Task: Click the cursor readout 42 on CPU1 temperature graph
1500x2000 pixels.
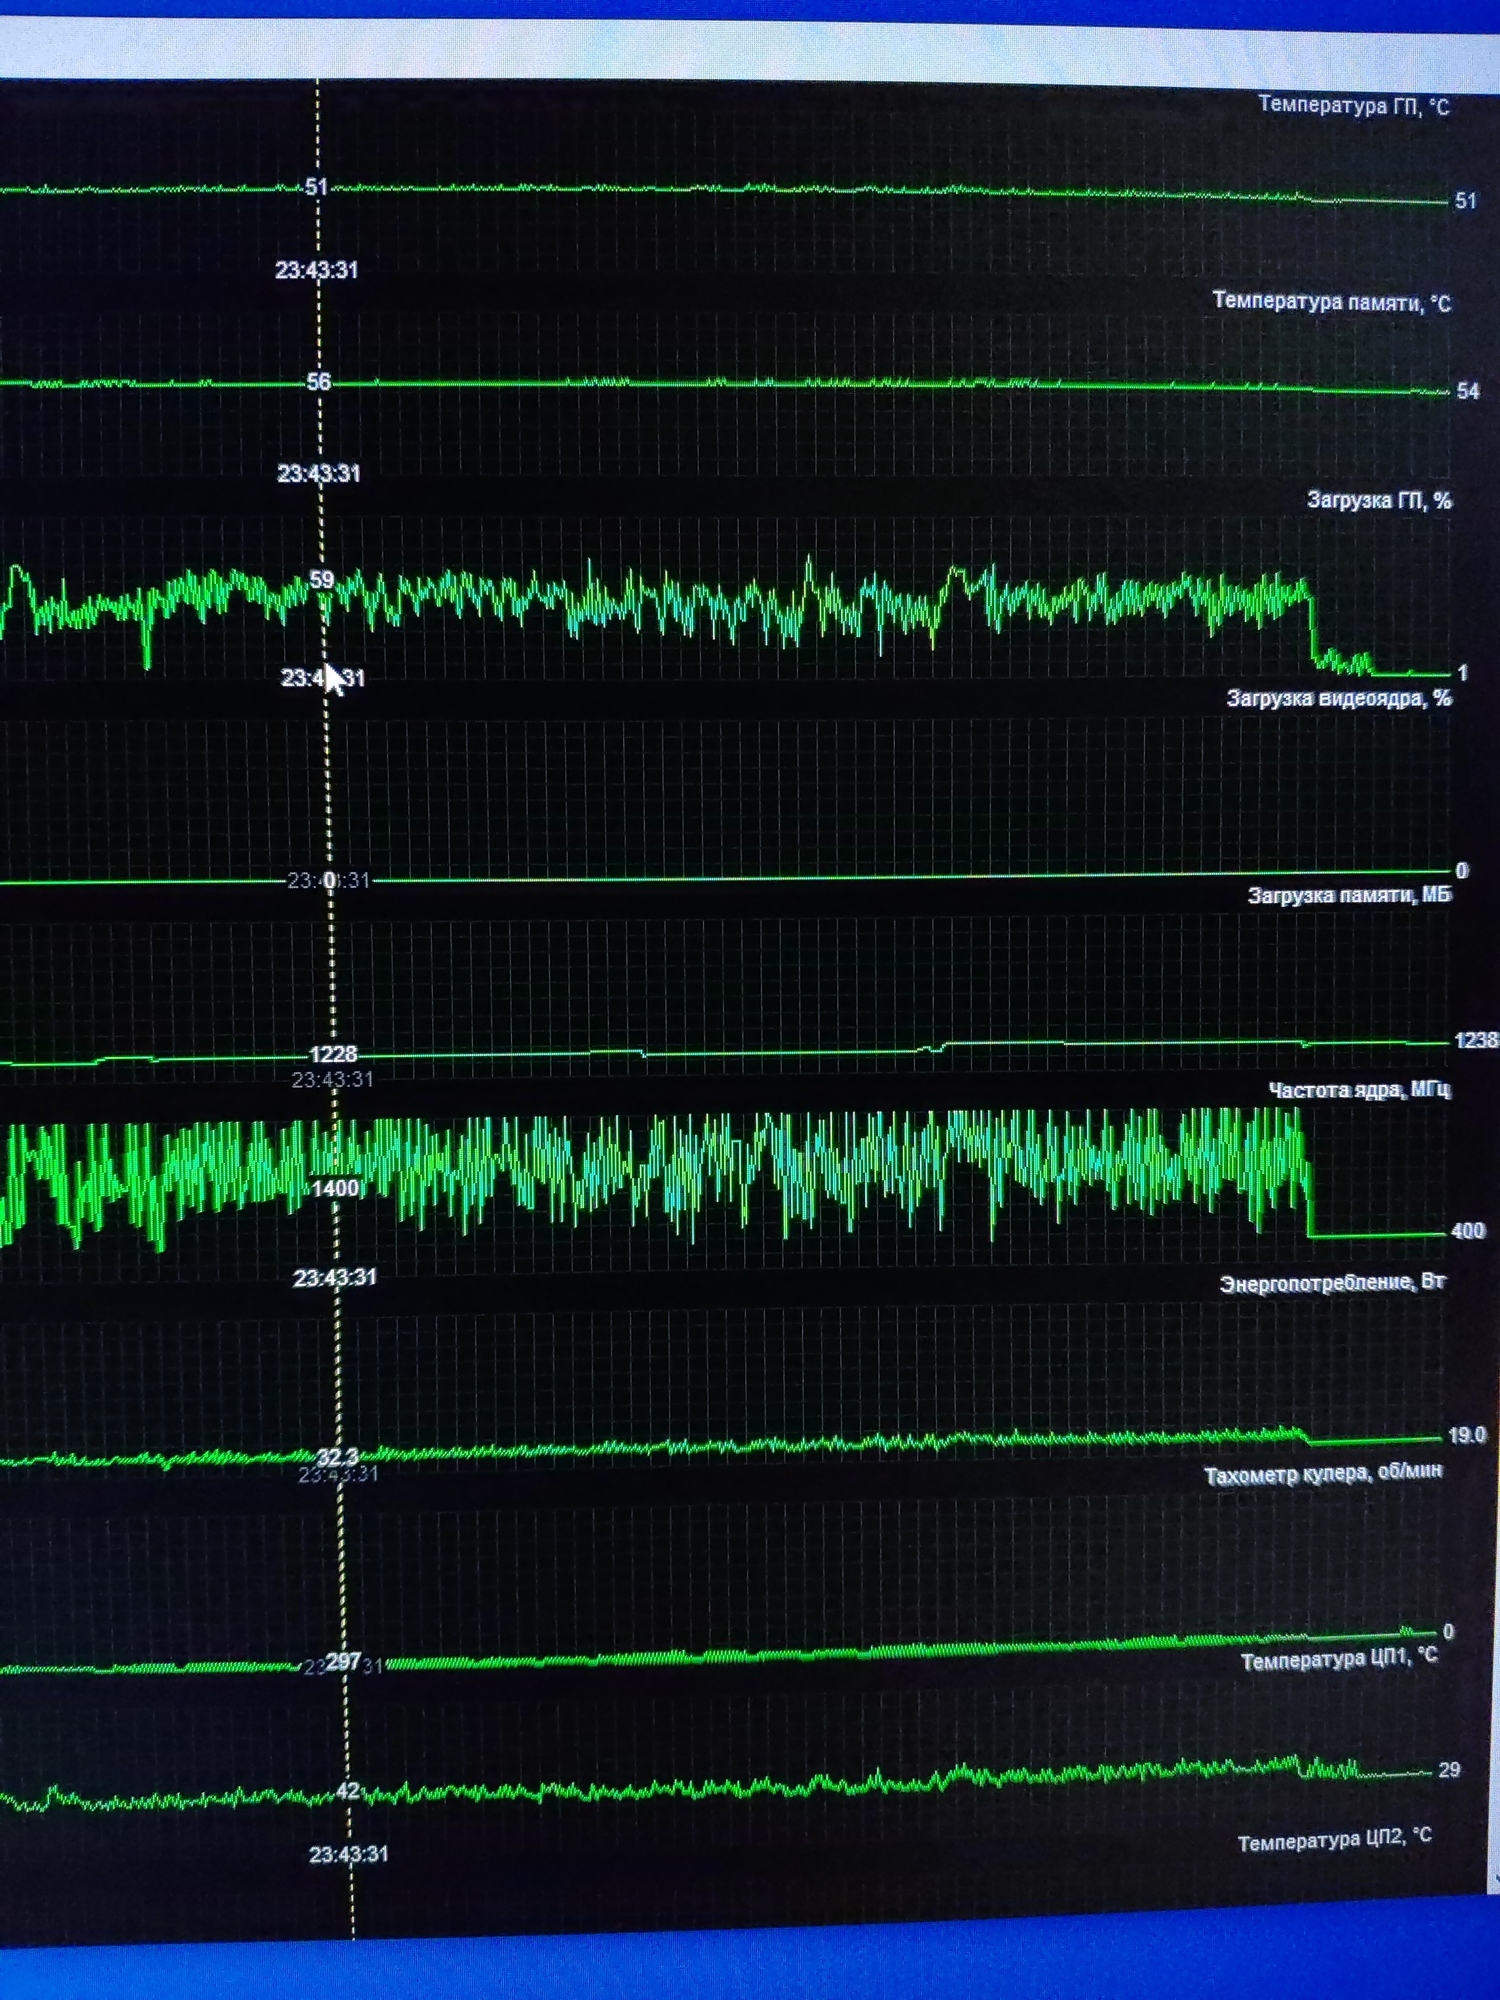Action: coord(348,1790)
